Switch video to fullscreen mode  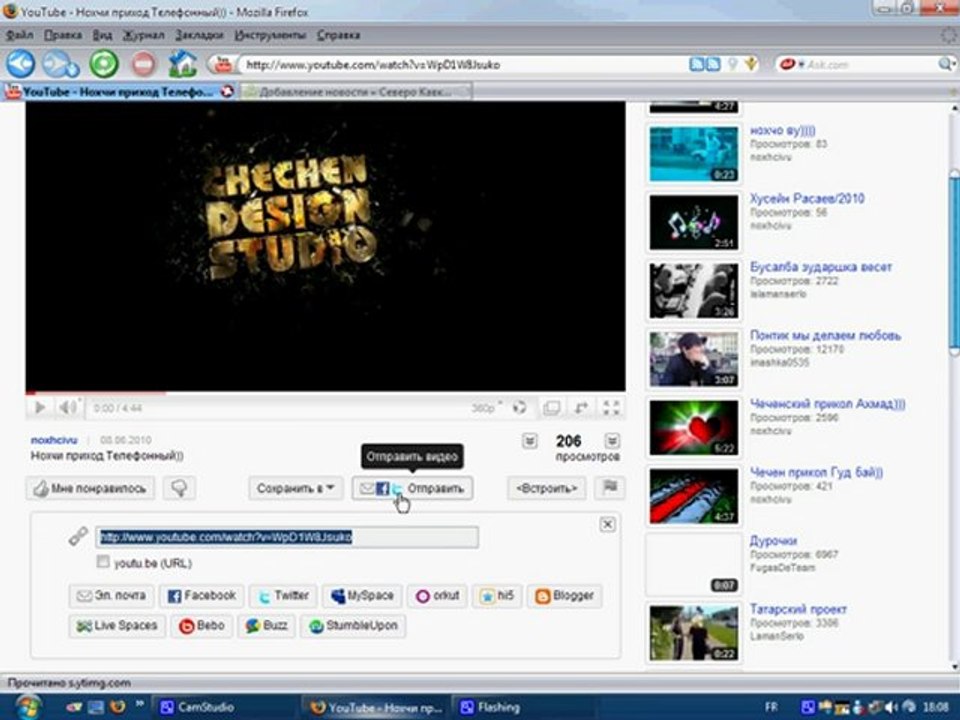(612, 408)
